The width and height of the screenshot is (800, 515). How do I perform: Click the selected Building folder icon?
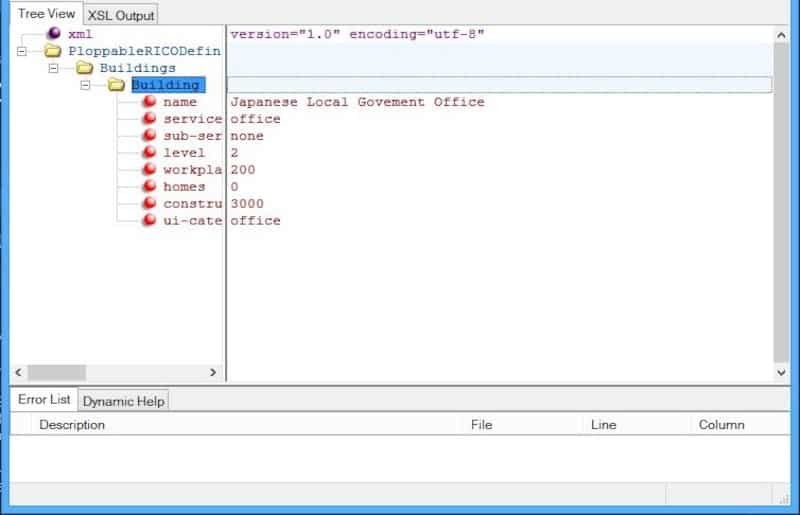tap(116, 85)
